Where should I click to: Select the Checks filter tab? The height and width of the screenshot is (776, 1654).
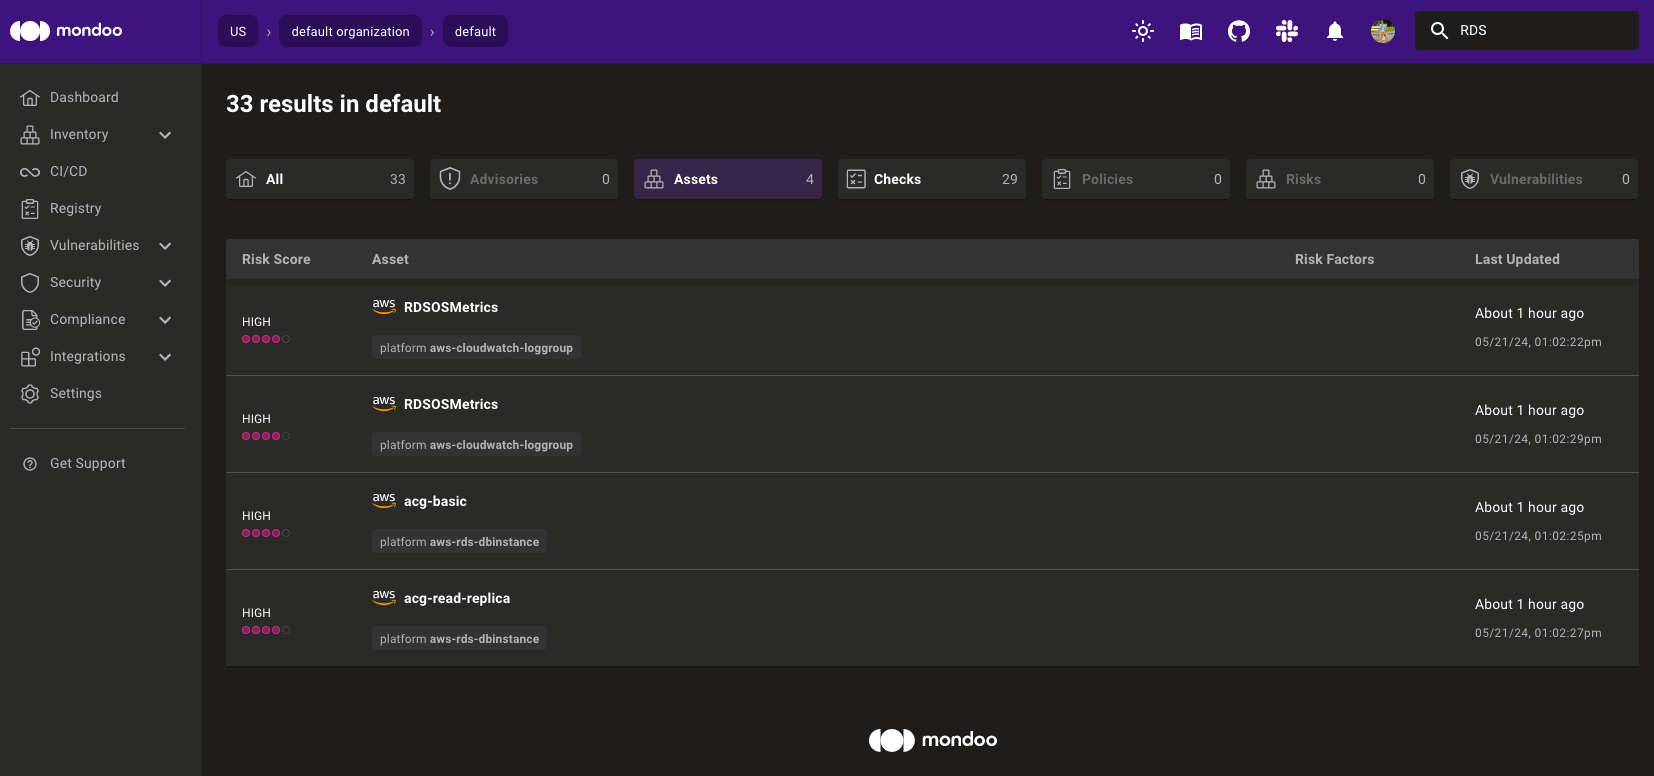[x=932, y=179]
